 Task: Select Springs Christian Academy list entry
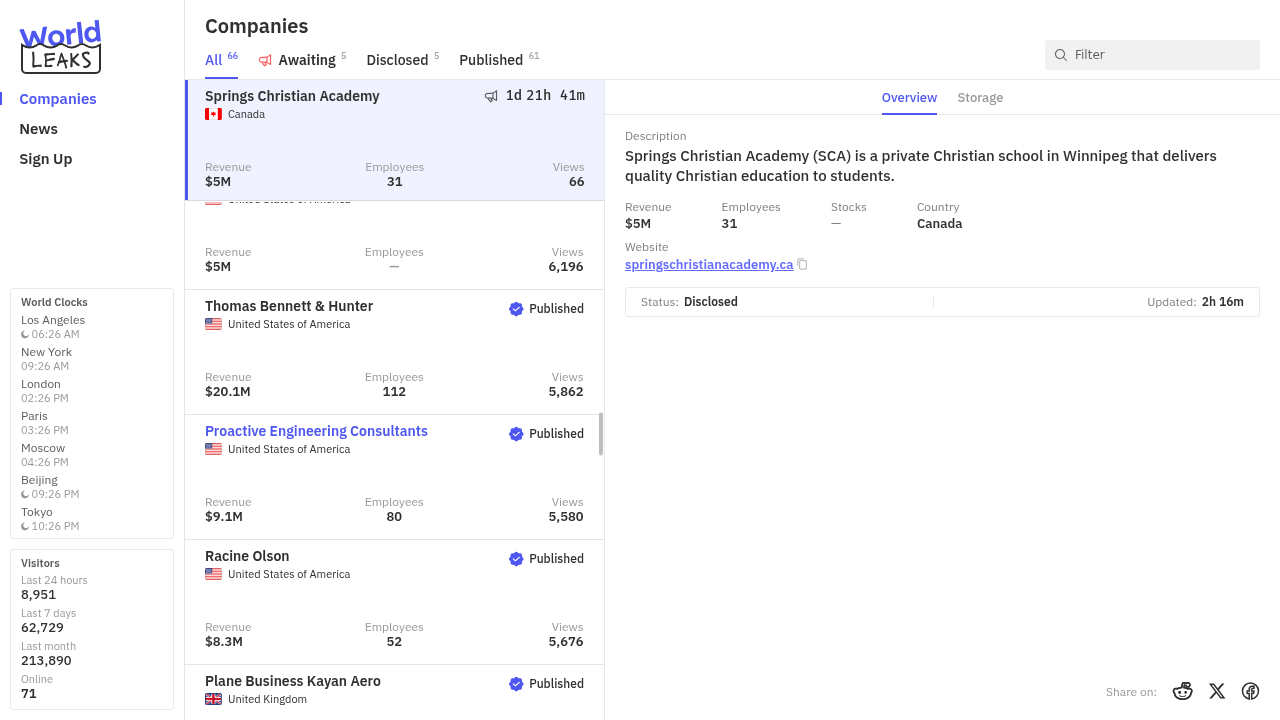tap(395, 140)
